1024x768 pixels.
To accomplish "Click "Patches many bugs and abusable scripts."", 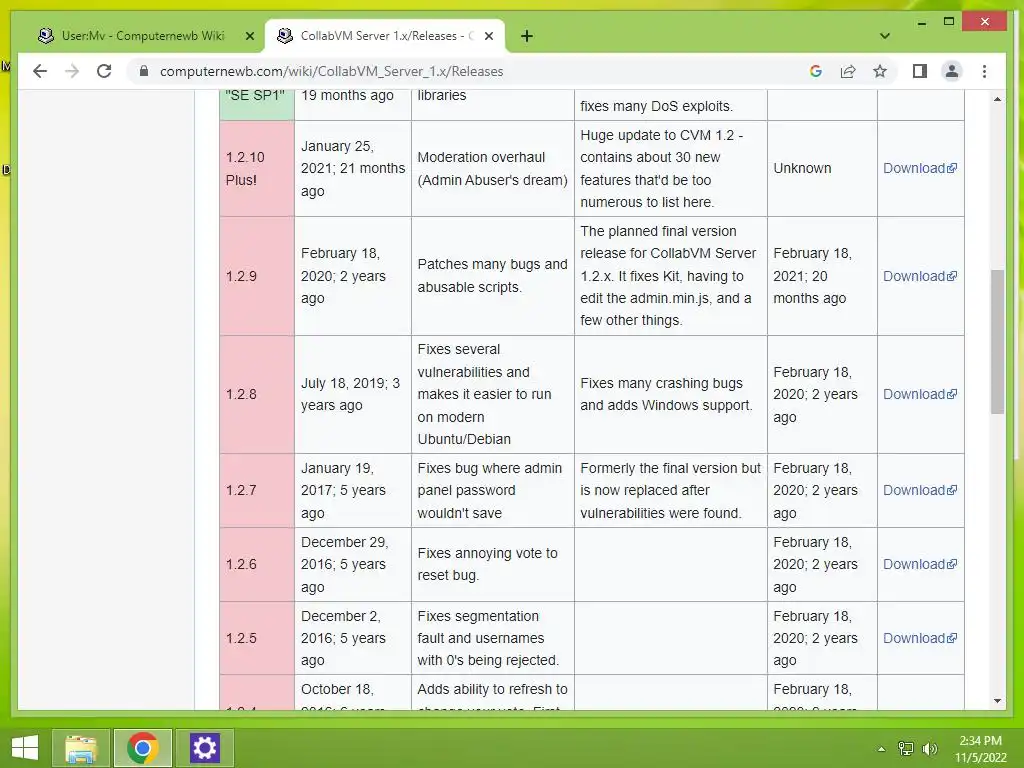I will pyautogui.click(x=492, y=276).
